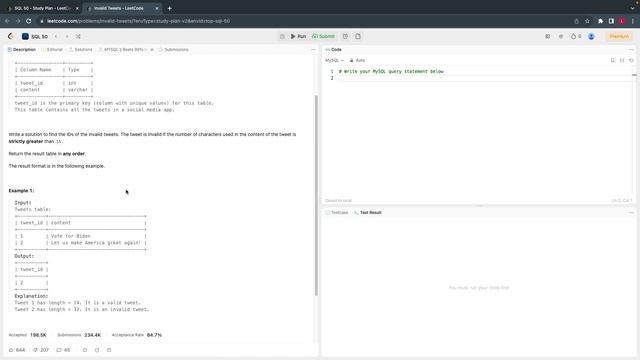640x360 pixels.
Task: Click the browser address bar
Action: [x=302, y=21]
